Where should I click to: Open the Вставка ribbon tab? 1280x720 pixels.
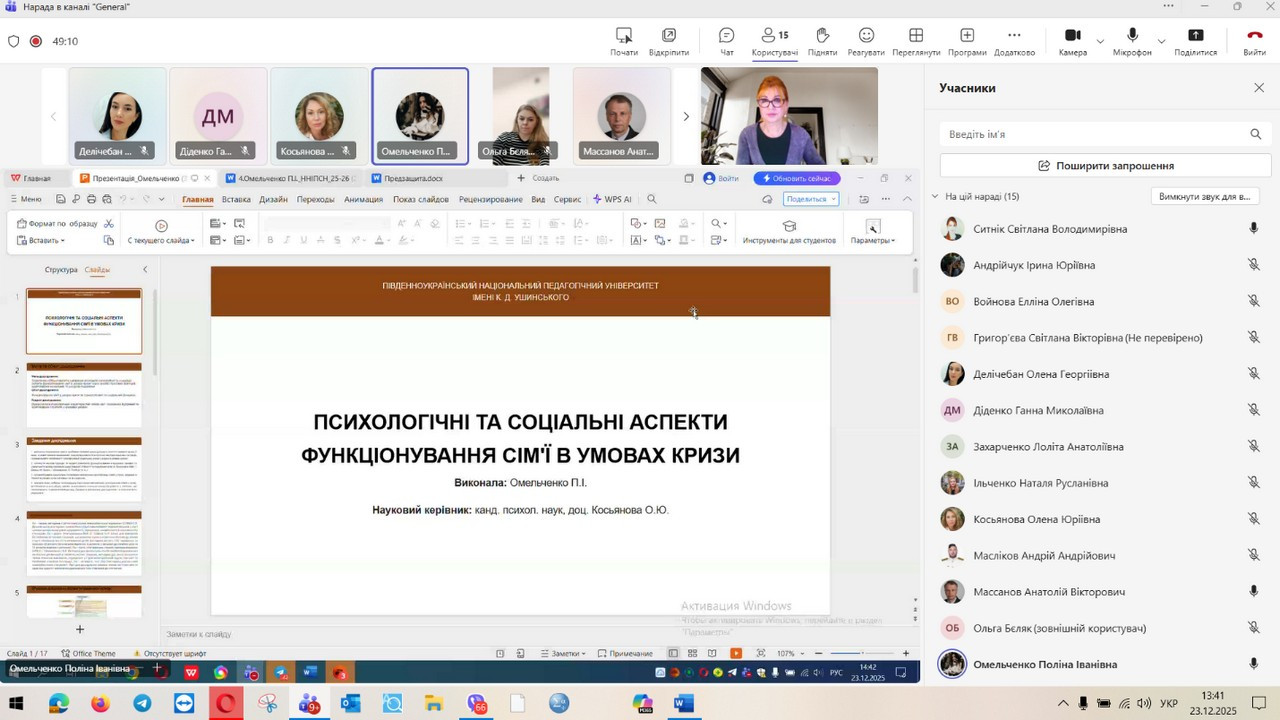click(236, 199)
